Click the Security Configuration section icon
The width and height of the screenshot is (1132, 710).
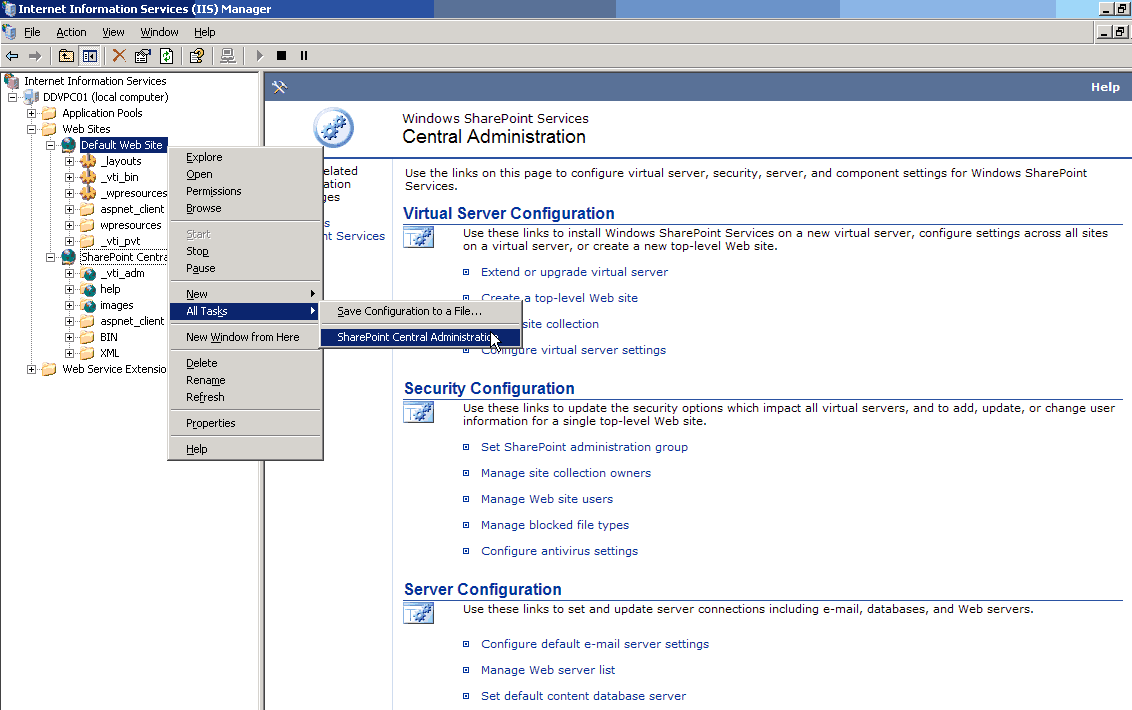click(x=419, y=412)
